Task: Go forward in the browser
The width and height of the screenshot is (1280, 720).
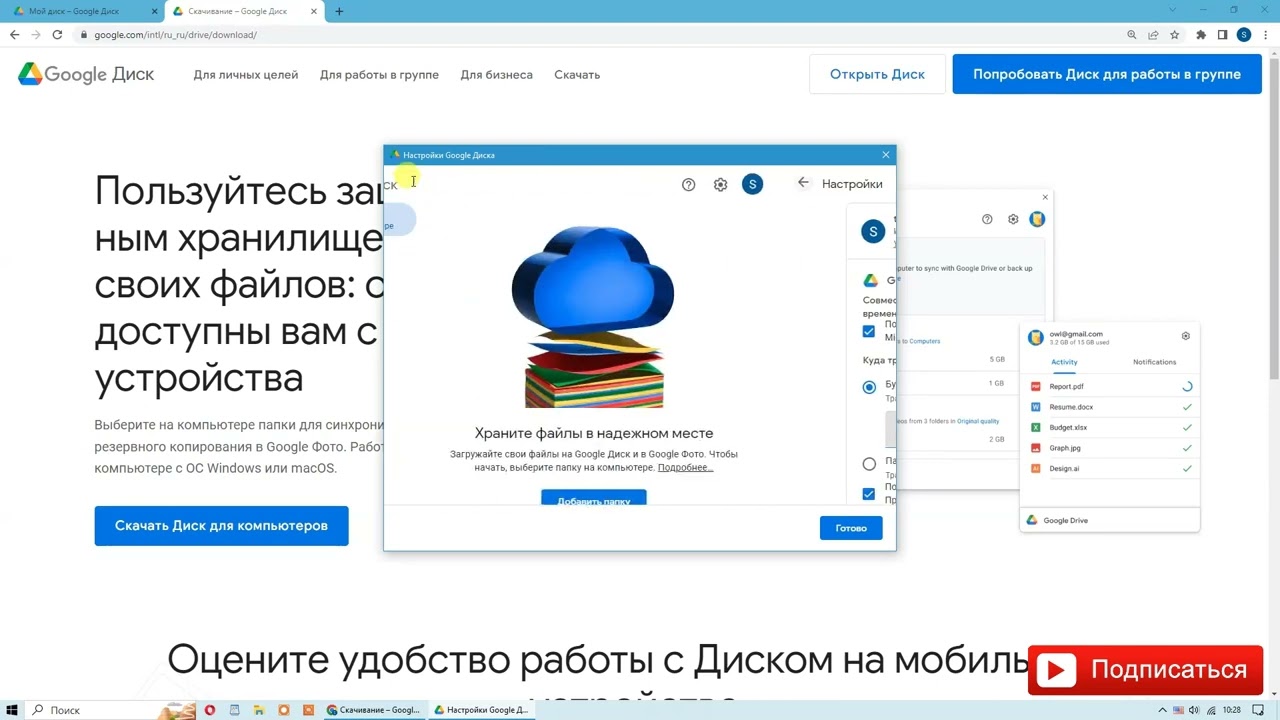Action: point(36,35)
